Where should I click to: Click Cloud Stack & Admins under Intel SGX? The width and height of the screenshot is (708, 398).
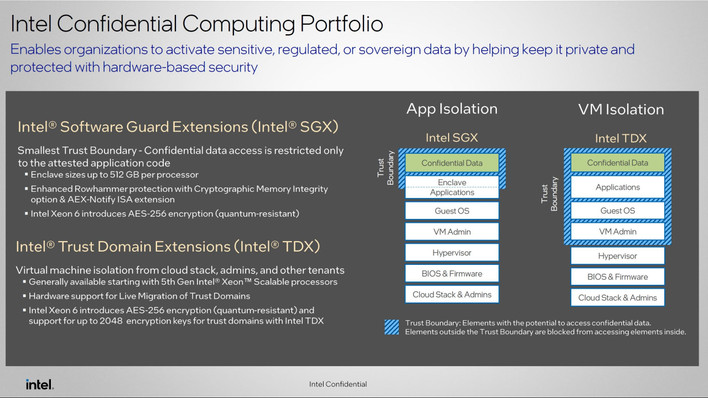tap(452, 295)
